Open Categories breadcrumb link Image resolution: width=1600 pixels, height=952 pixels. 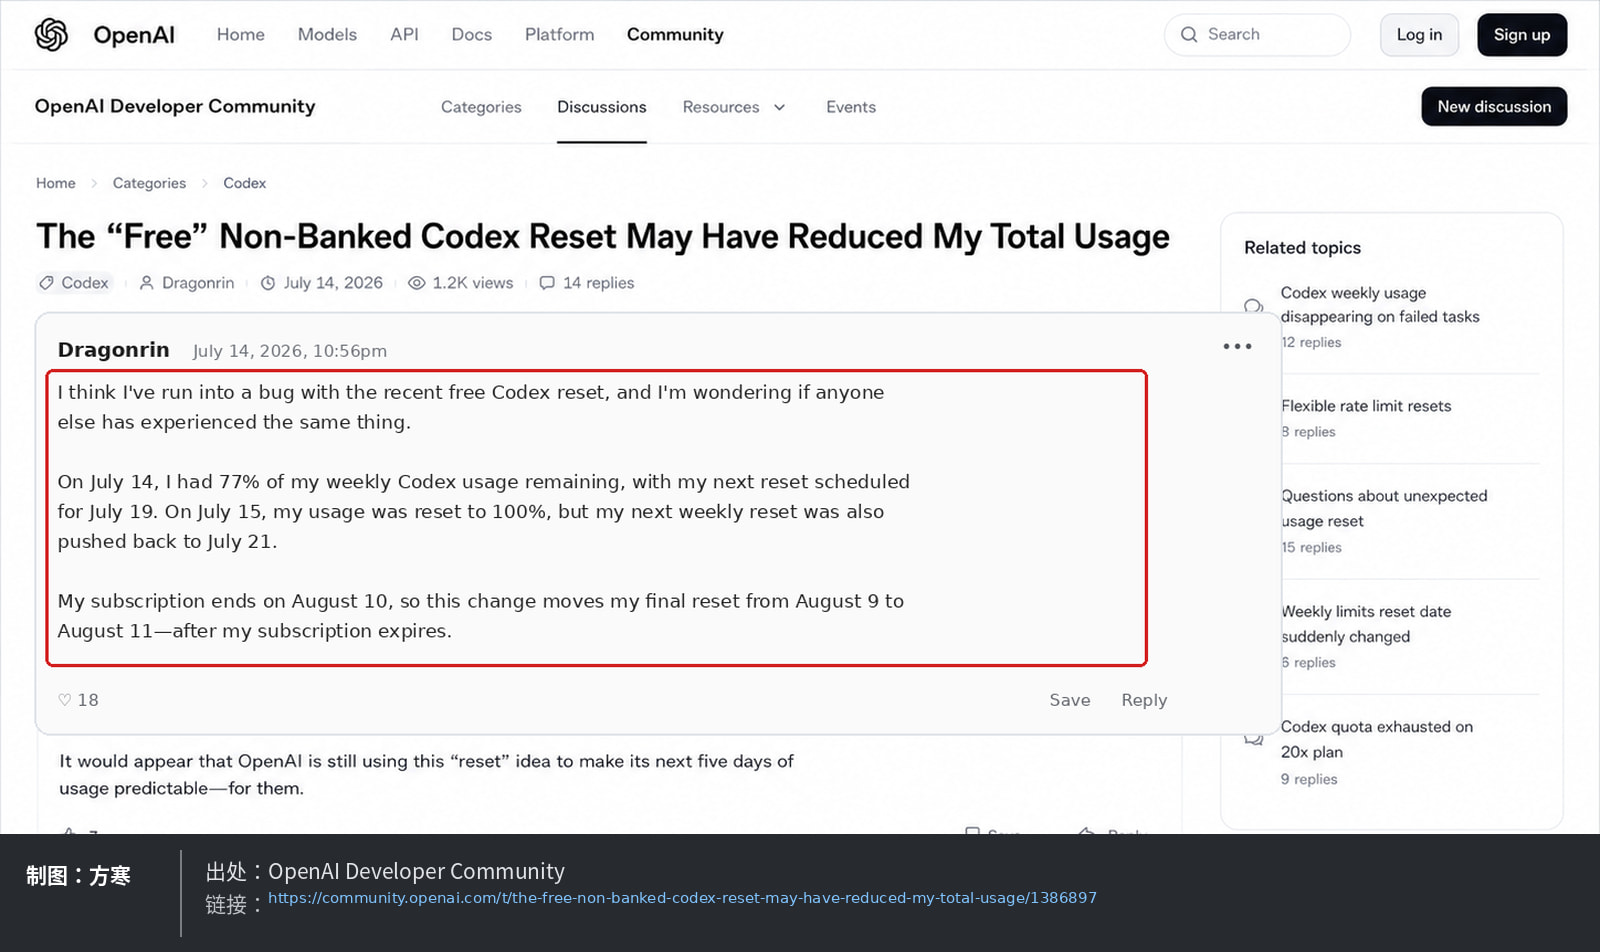[x=149, y=183]
